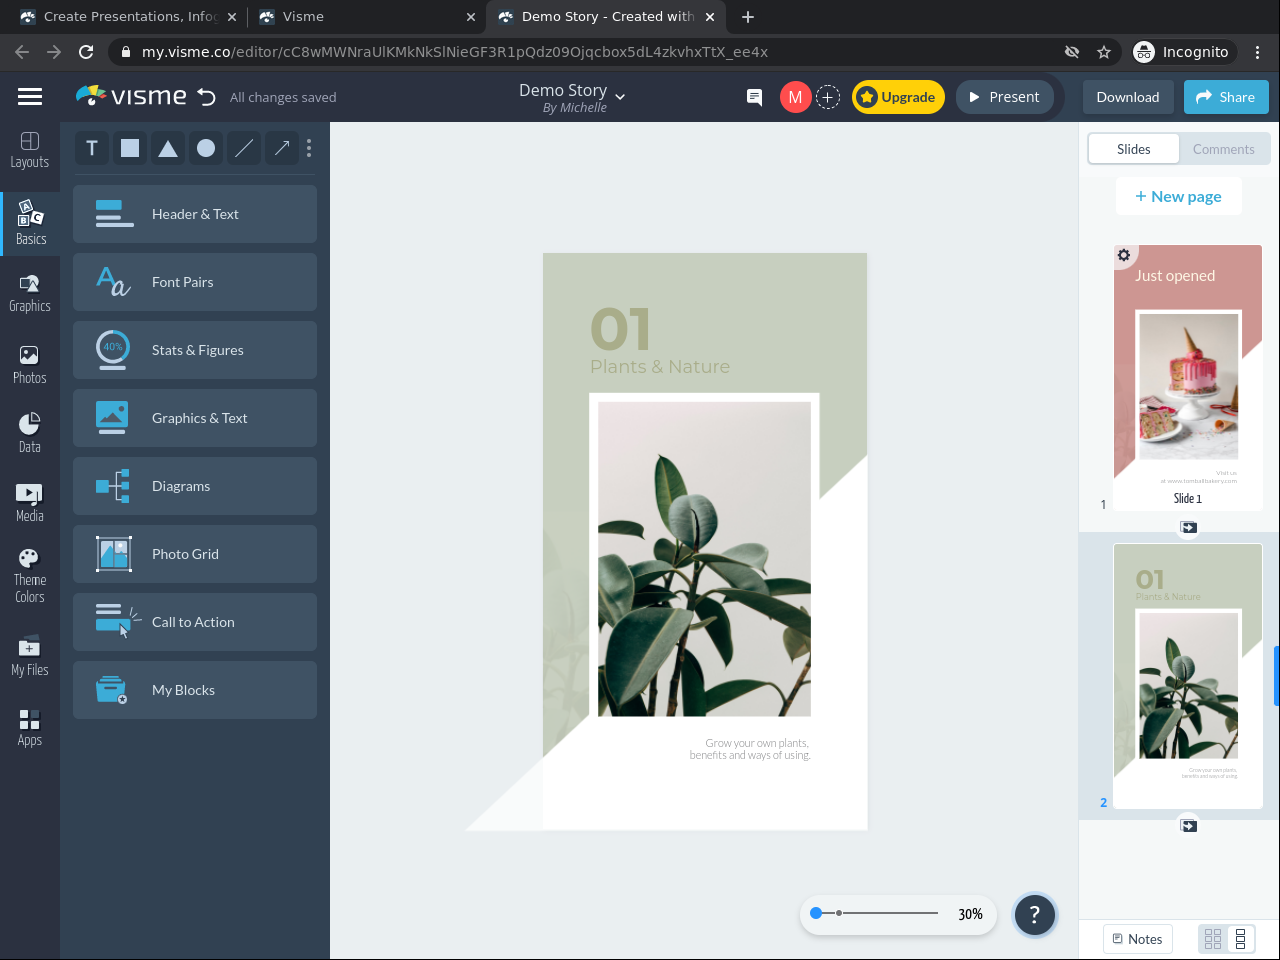Expand the Font Pairs block category
Image resolution: width=1280 pixels, height=960 pixels.
(195, 282)
